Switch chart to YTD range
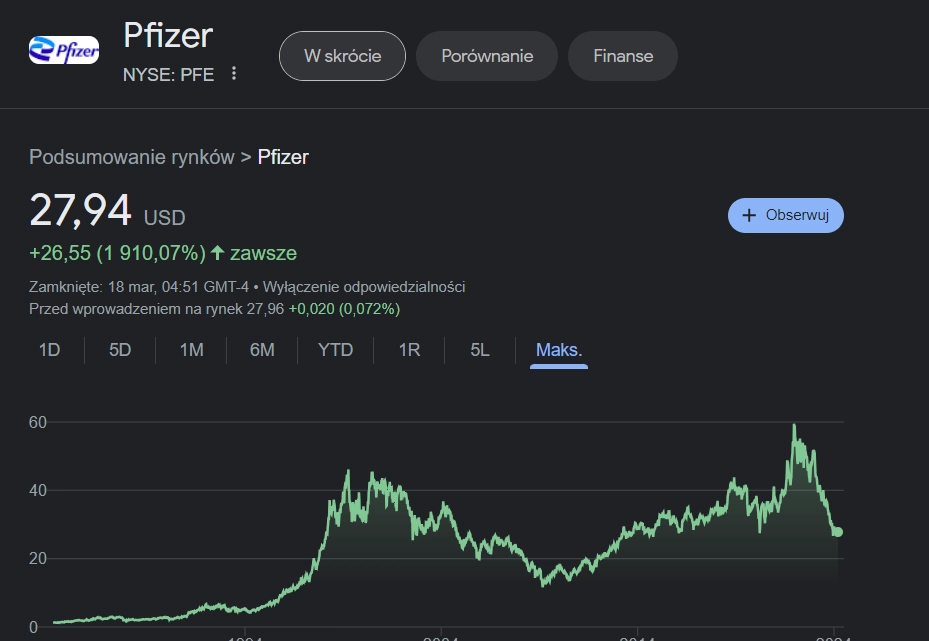Image resolution: width=929 pixels, height=641 pixels. (335, 350)
